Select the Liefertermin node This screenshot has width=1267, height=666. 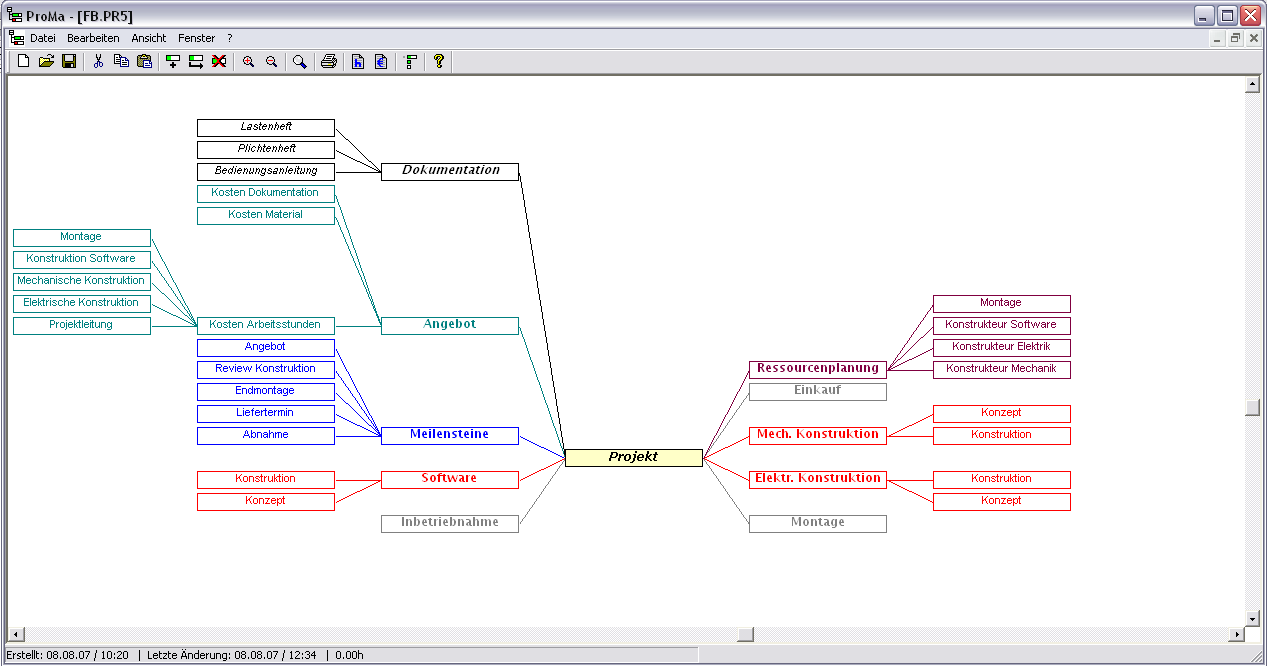266,414
